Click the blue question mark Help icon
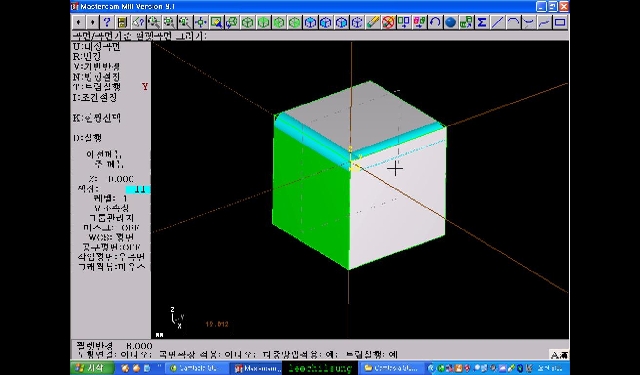This screenshot has width=640, height=375. click(x=107, y=22)
